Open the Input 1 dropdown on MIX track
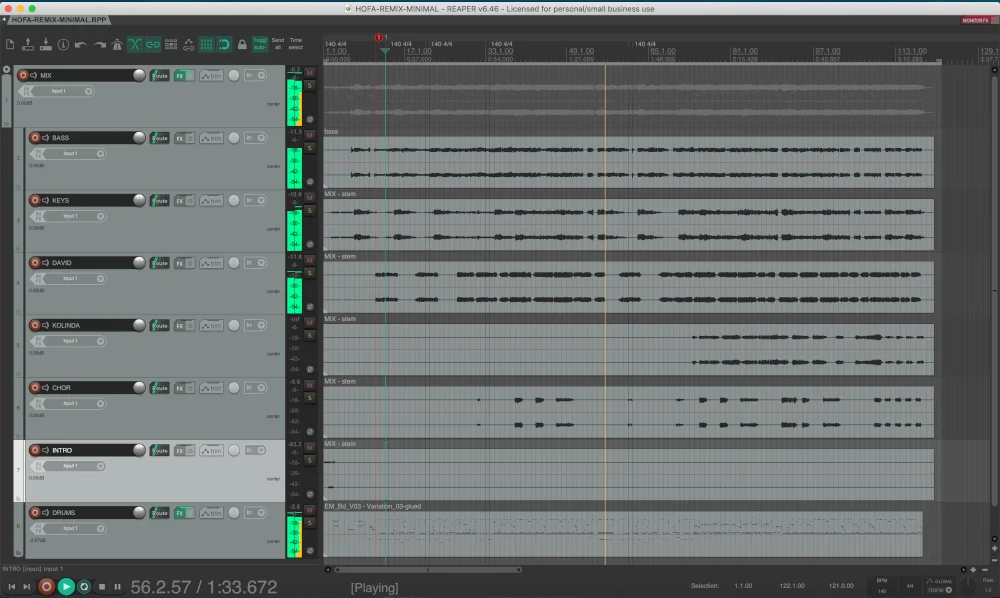This screenshot has height=598, width=1000. point(59,91)
